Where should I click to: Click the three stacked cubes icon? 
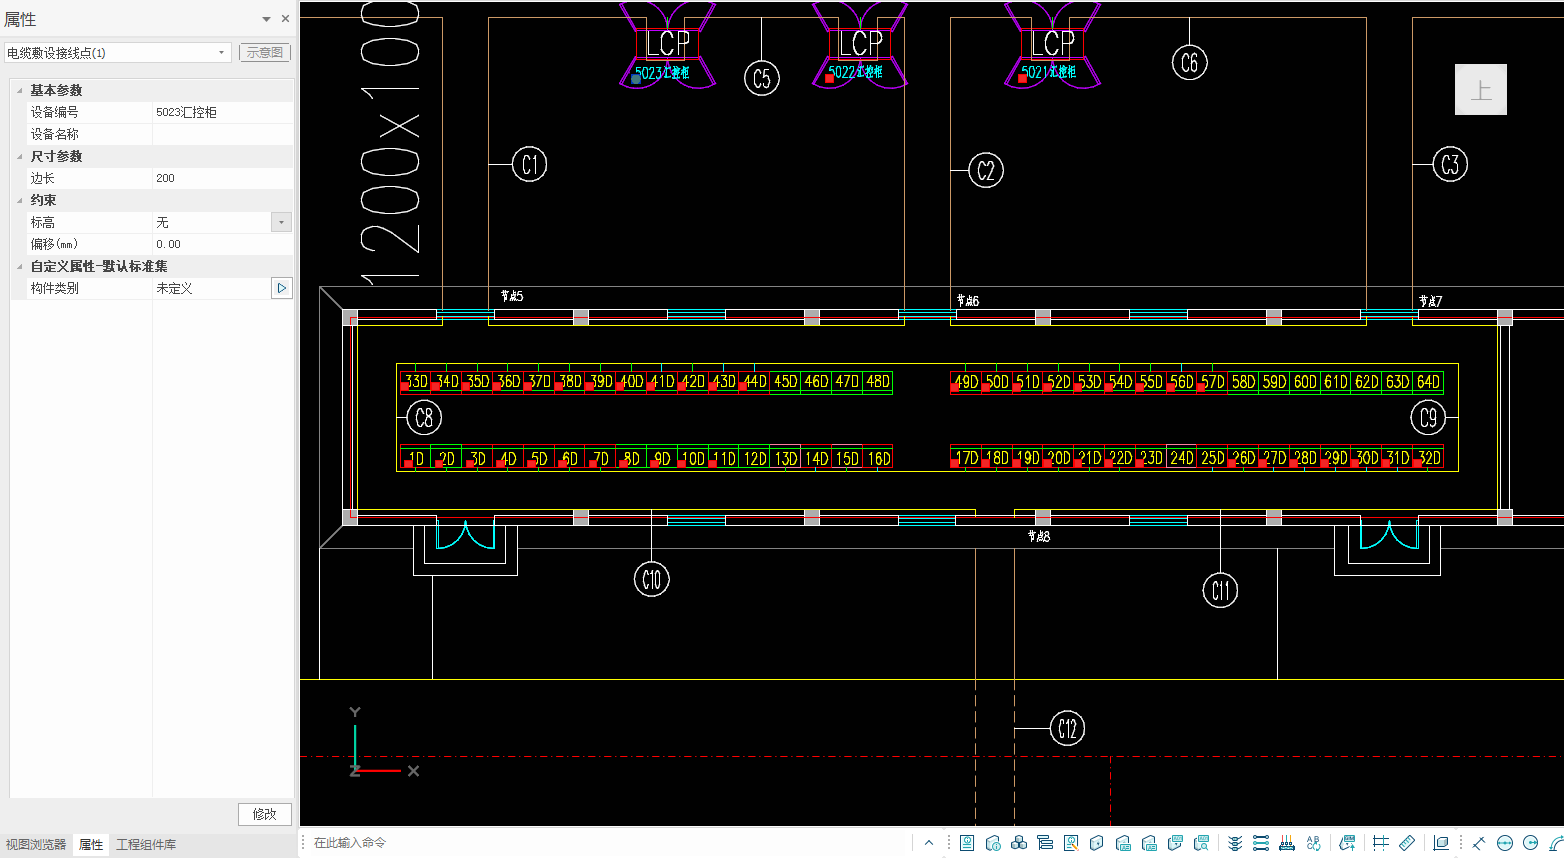(x=1019, y=843)
